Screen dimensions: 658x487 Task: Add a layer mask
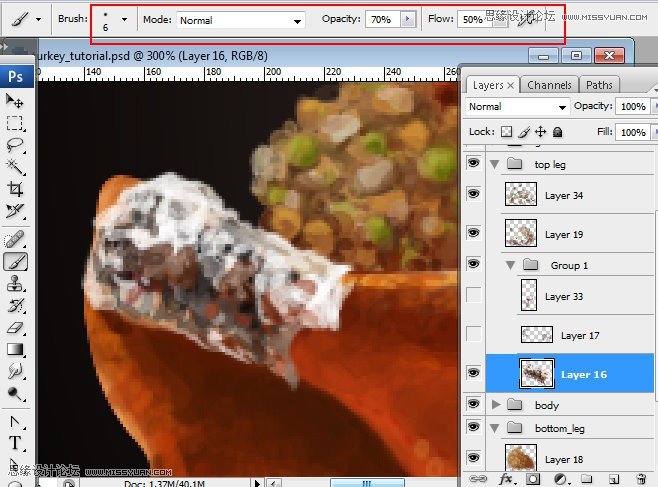[x=533, y=479]
